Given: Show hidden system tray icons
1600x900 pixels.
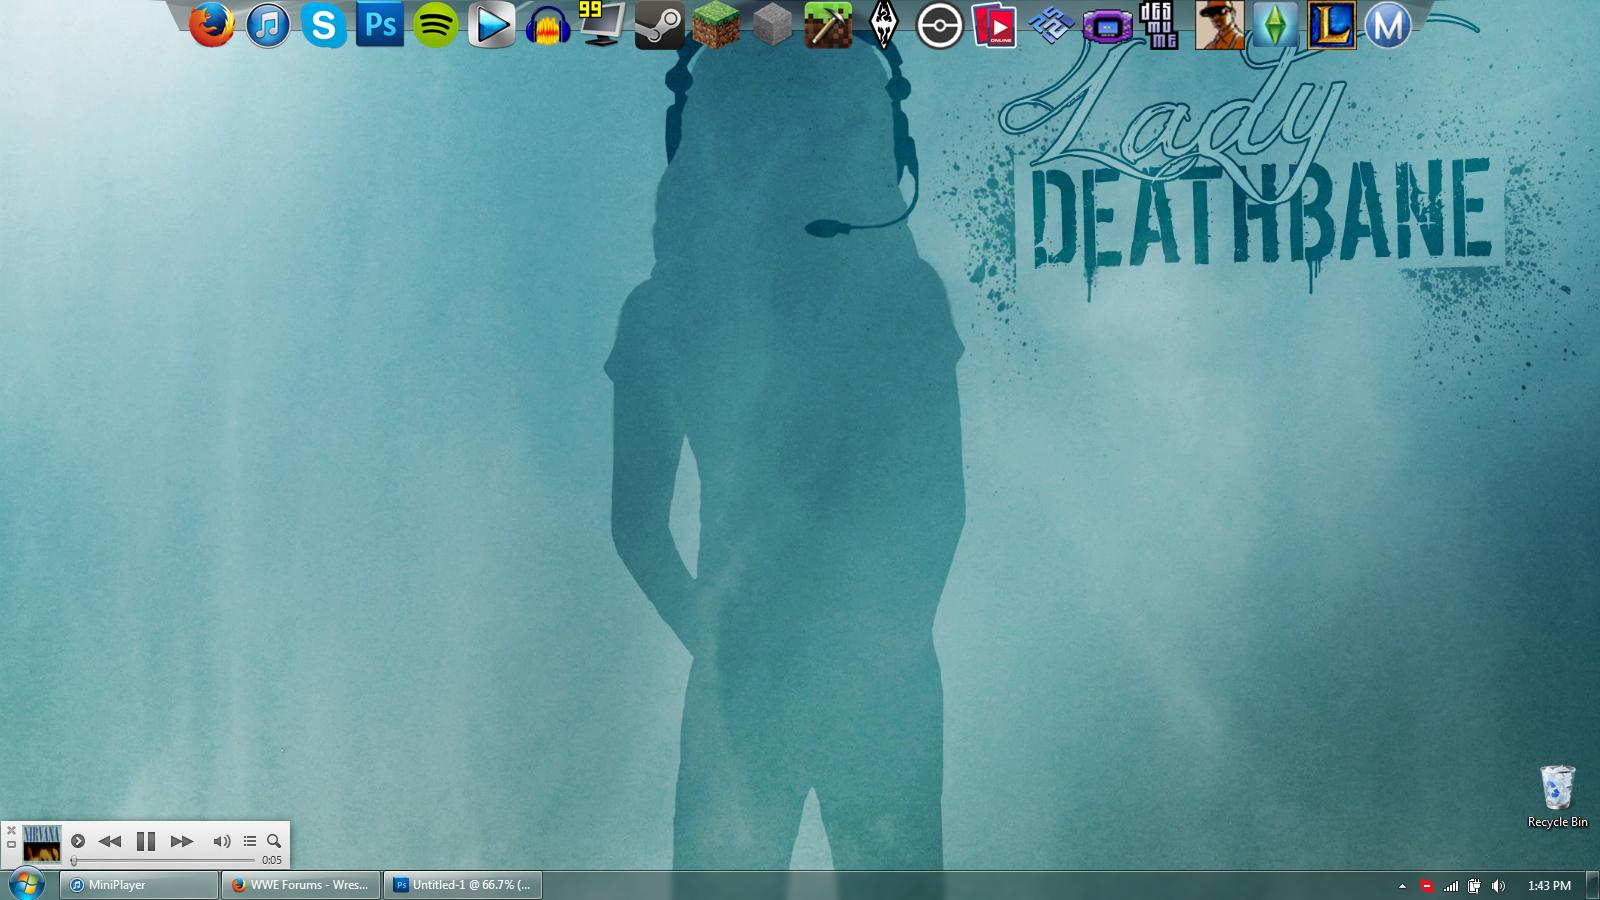Looking at the screenshot, I should [x=1402, y=886].
